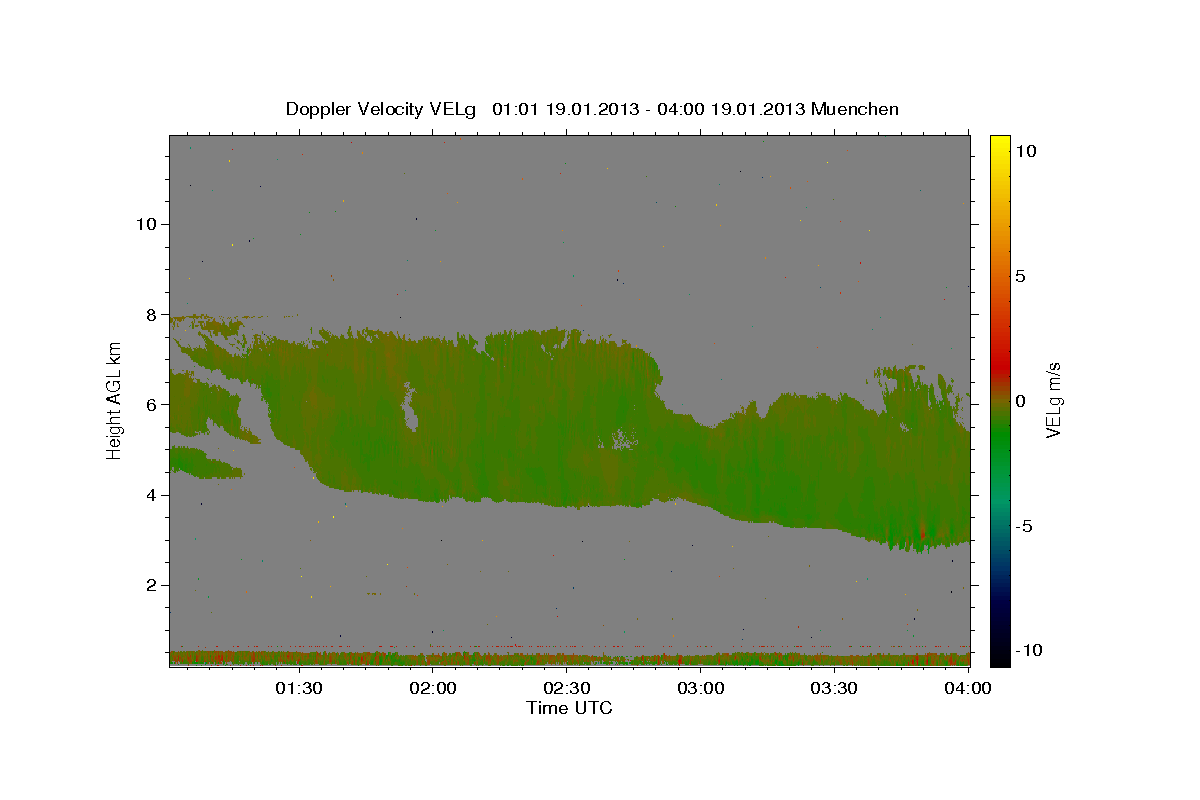
Task: Click the '02:30' time axis label
Action: [566, 688]
